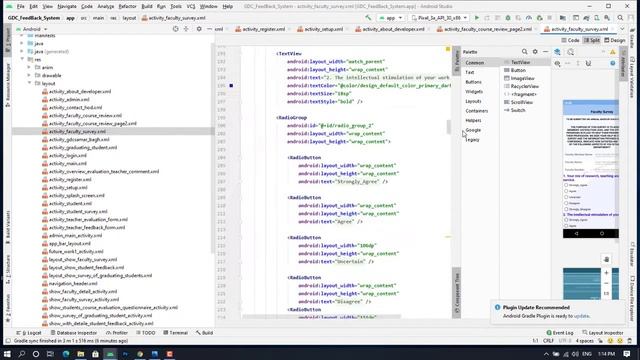Open Layout Inspector tool window
640x360 pixels.
(x=603, y=333)
